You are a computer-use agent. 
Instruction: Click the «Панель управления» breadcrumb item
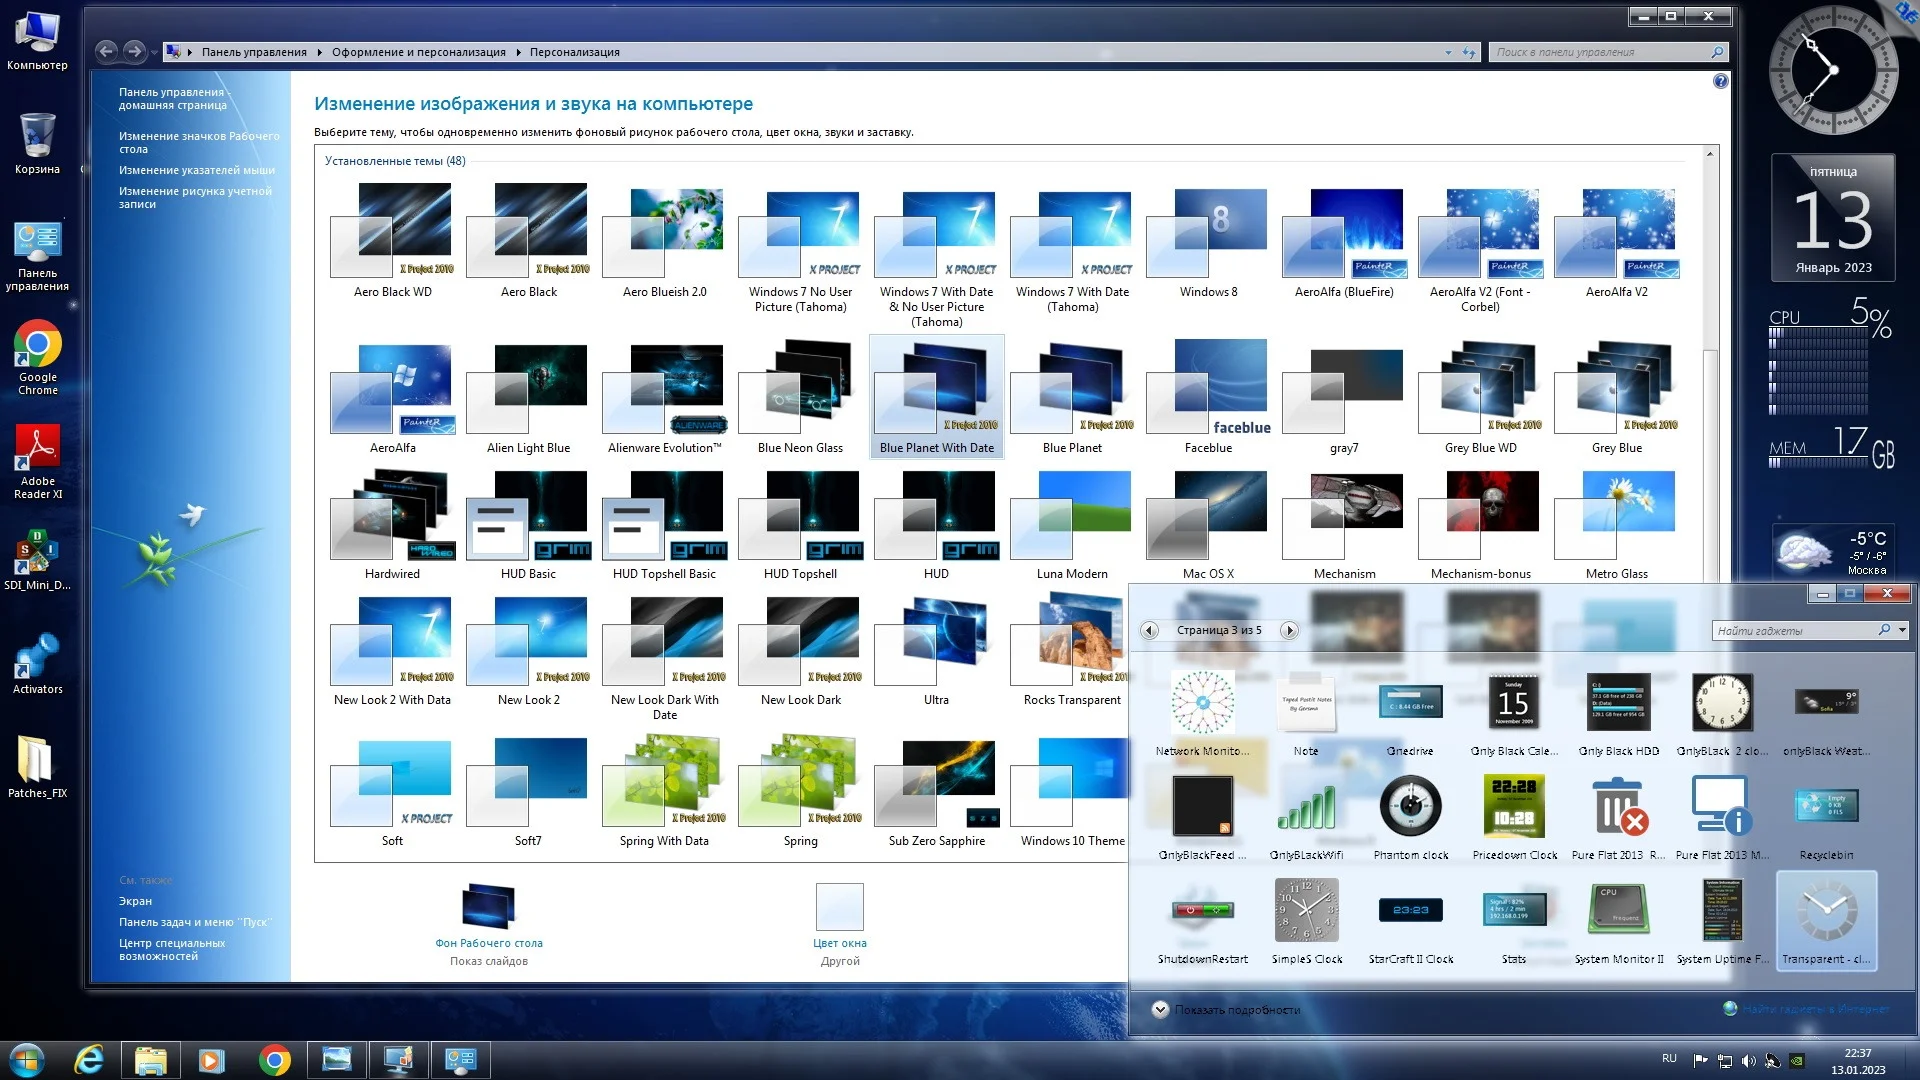254,52
